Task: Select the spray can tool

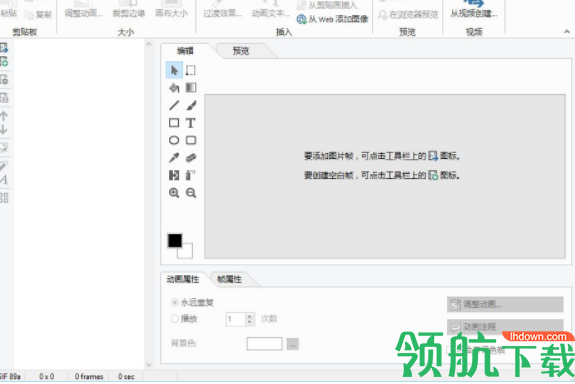Action: [190, 175]
